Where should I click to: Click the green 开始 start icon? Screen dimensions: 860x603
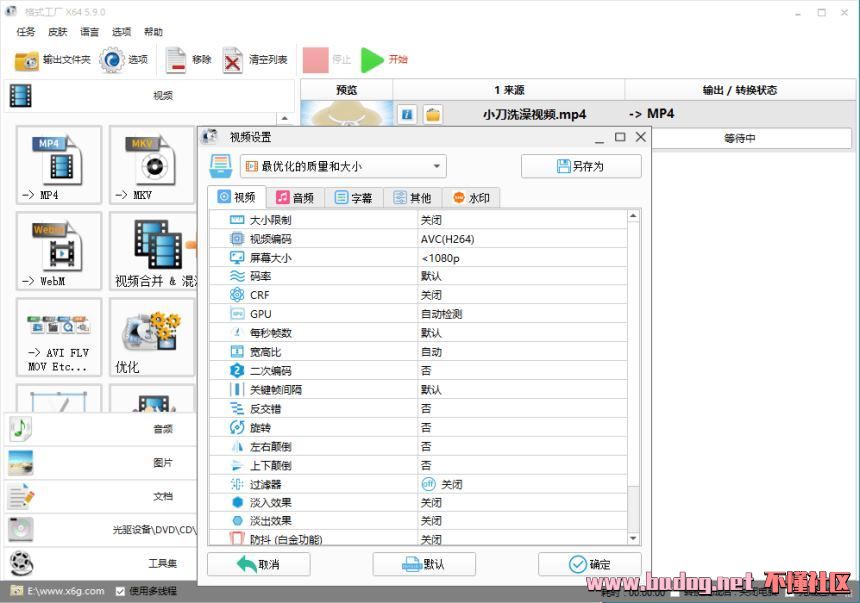pos(372,60)
